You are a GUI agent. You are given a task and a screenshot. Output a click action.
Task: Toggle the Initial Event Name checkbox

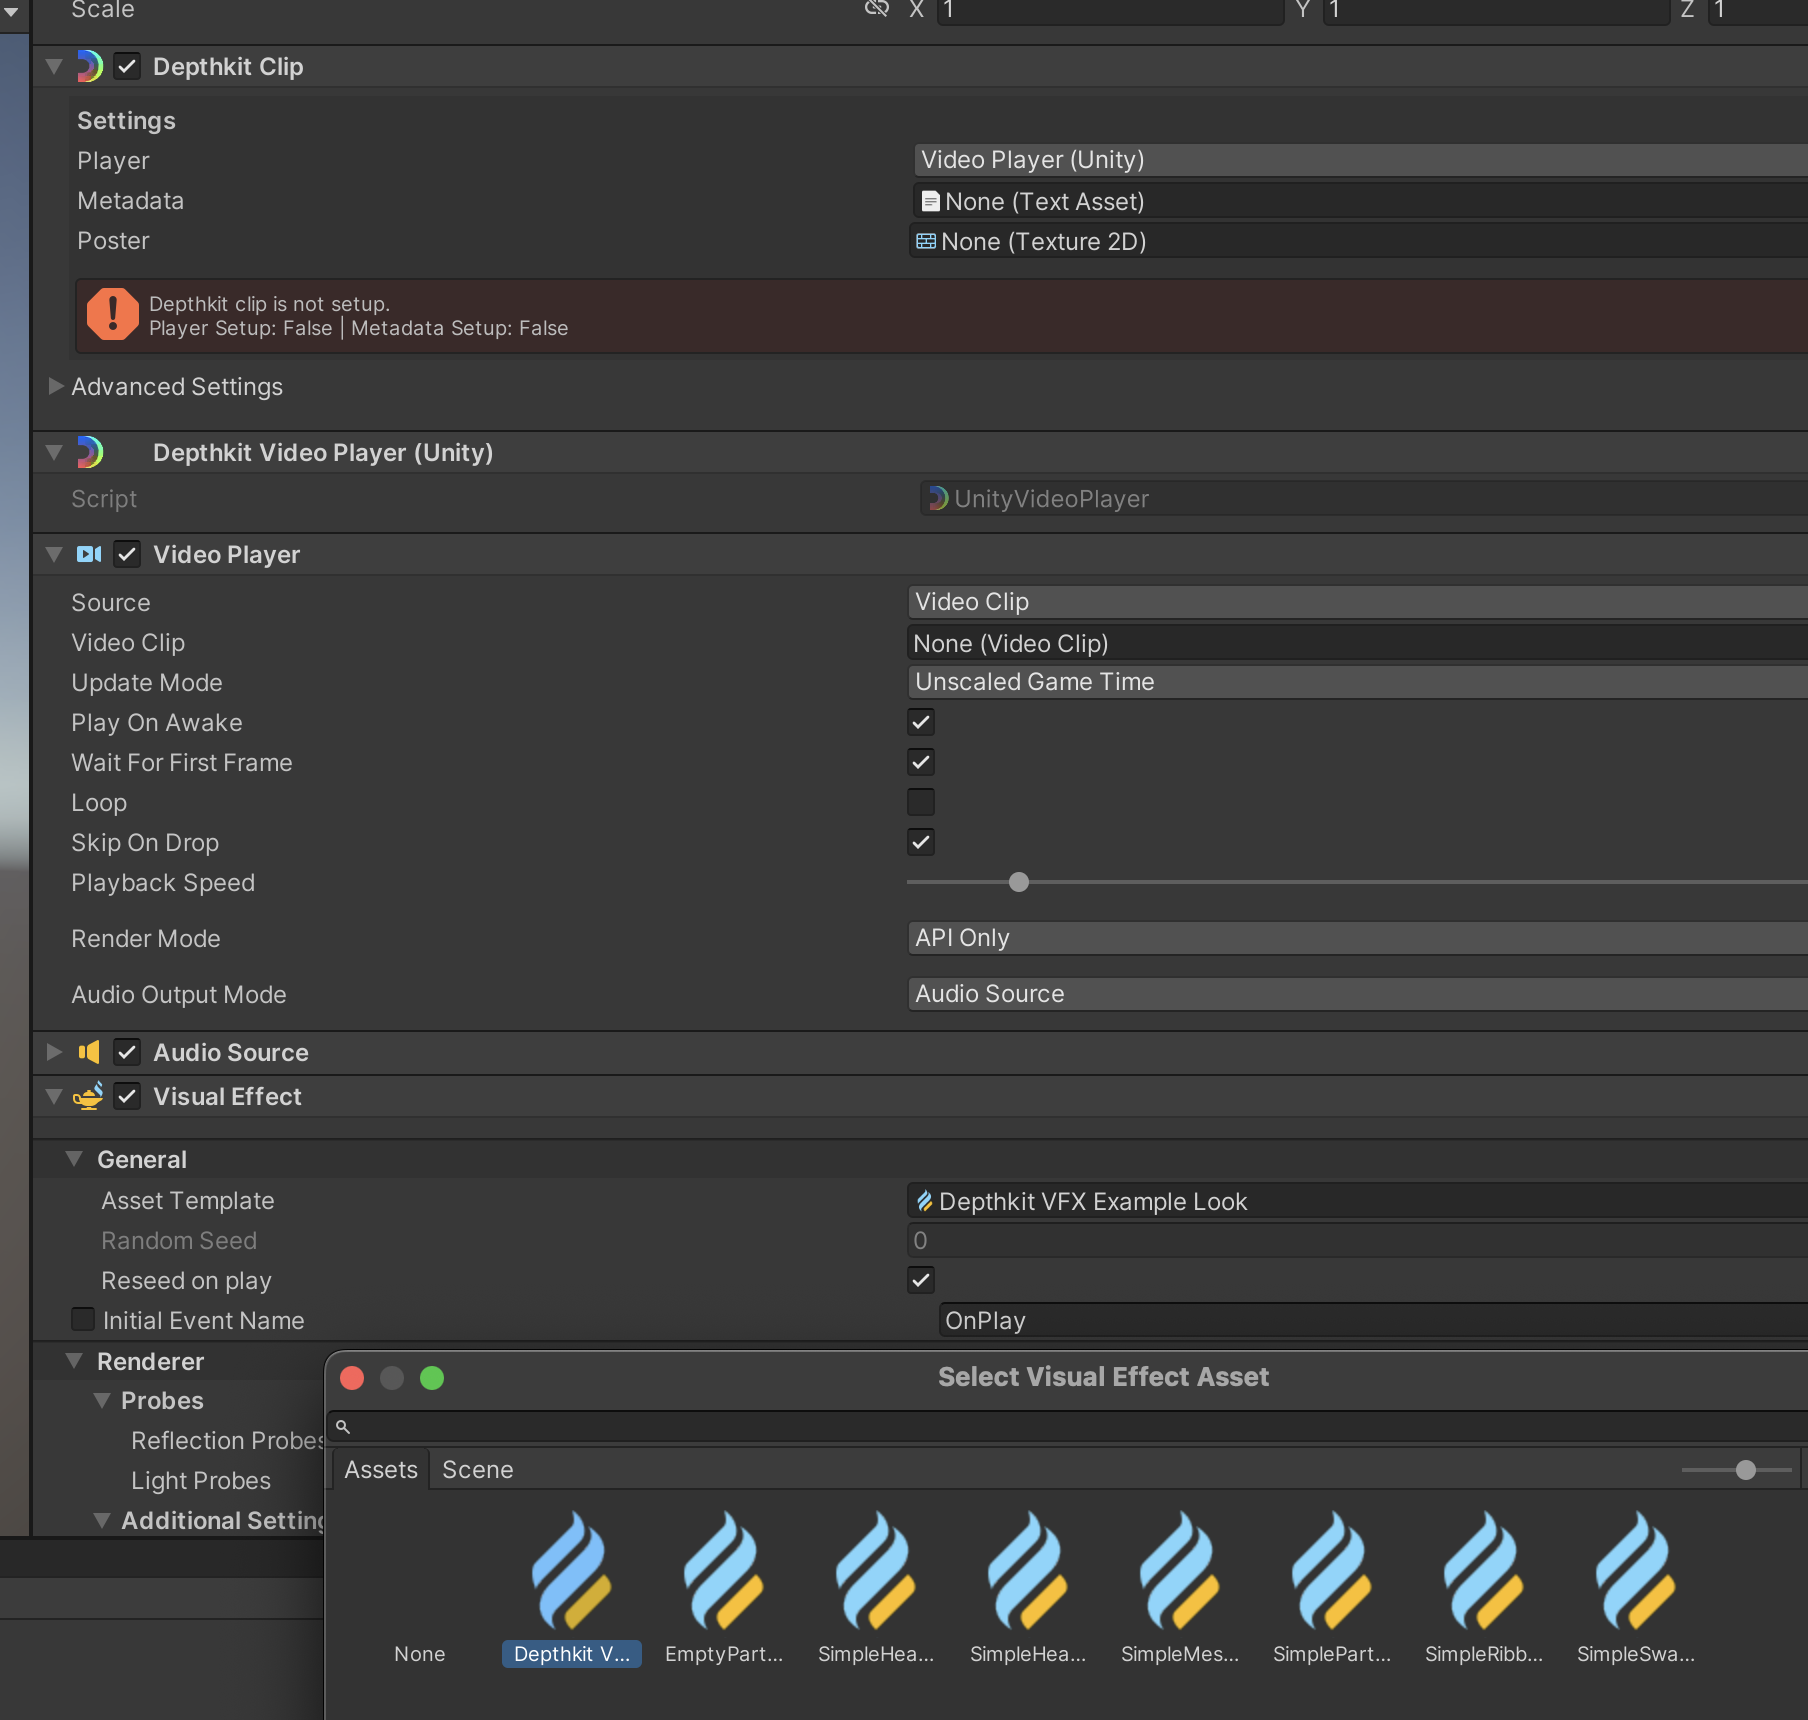click(x=84, y=1320)
